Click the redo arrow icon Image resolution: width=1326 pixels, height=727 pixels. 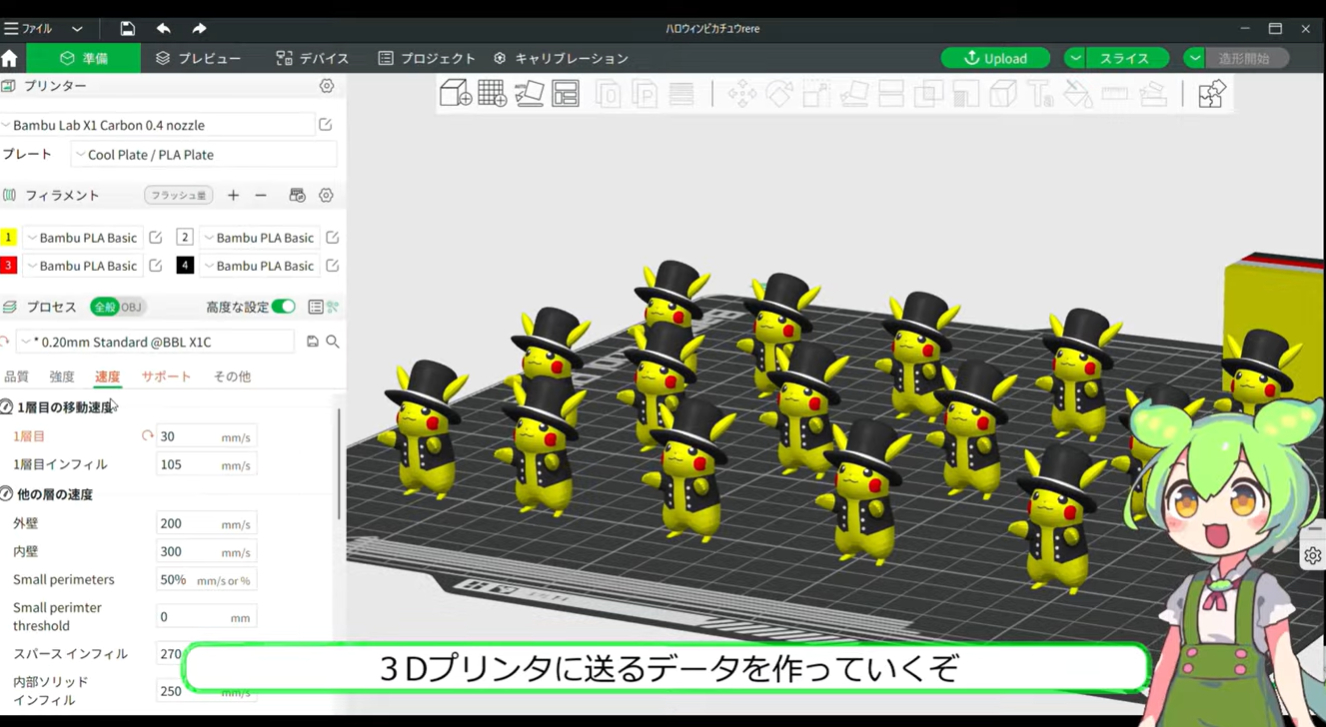click(199, 28)
